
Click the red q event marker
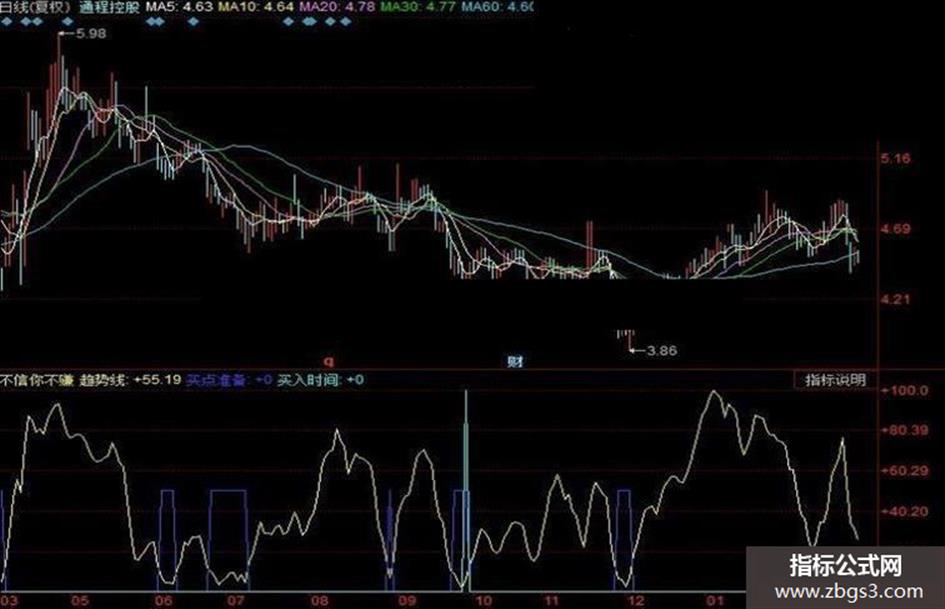click(x=328, y=361)
